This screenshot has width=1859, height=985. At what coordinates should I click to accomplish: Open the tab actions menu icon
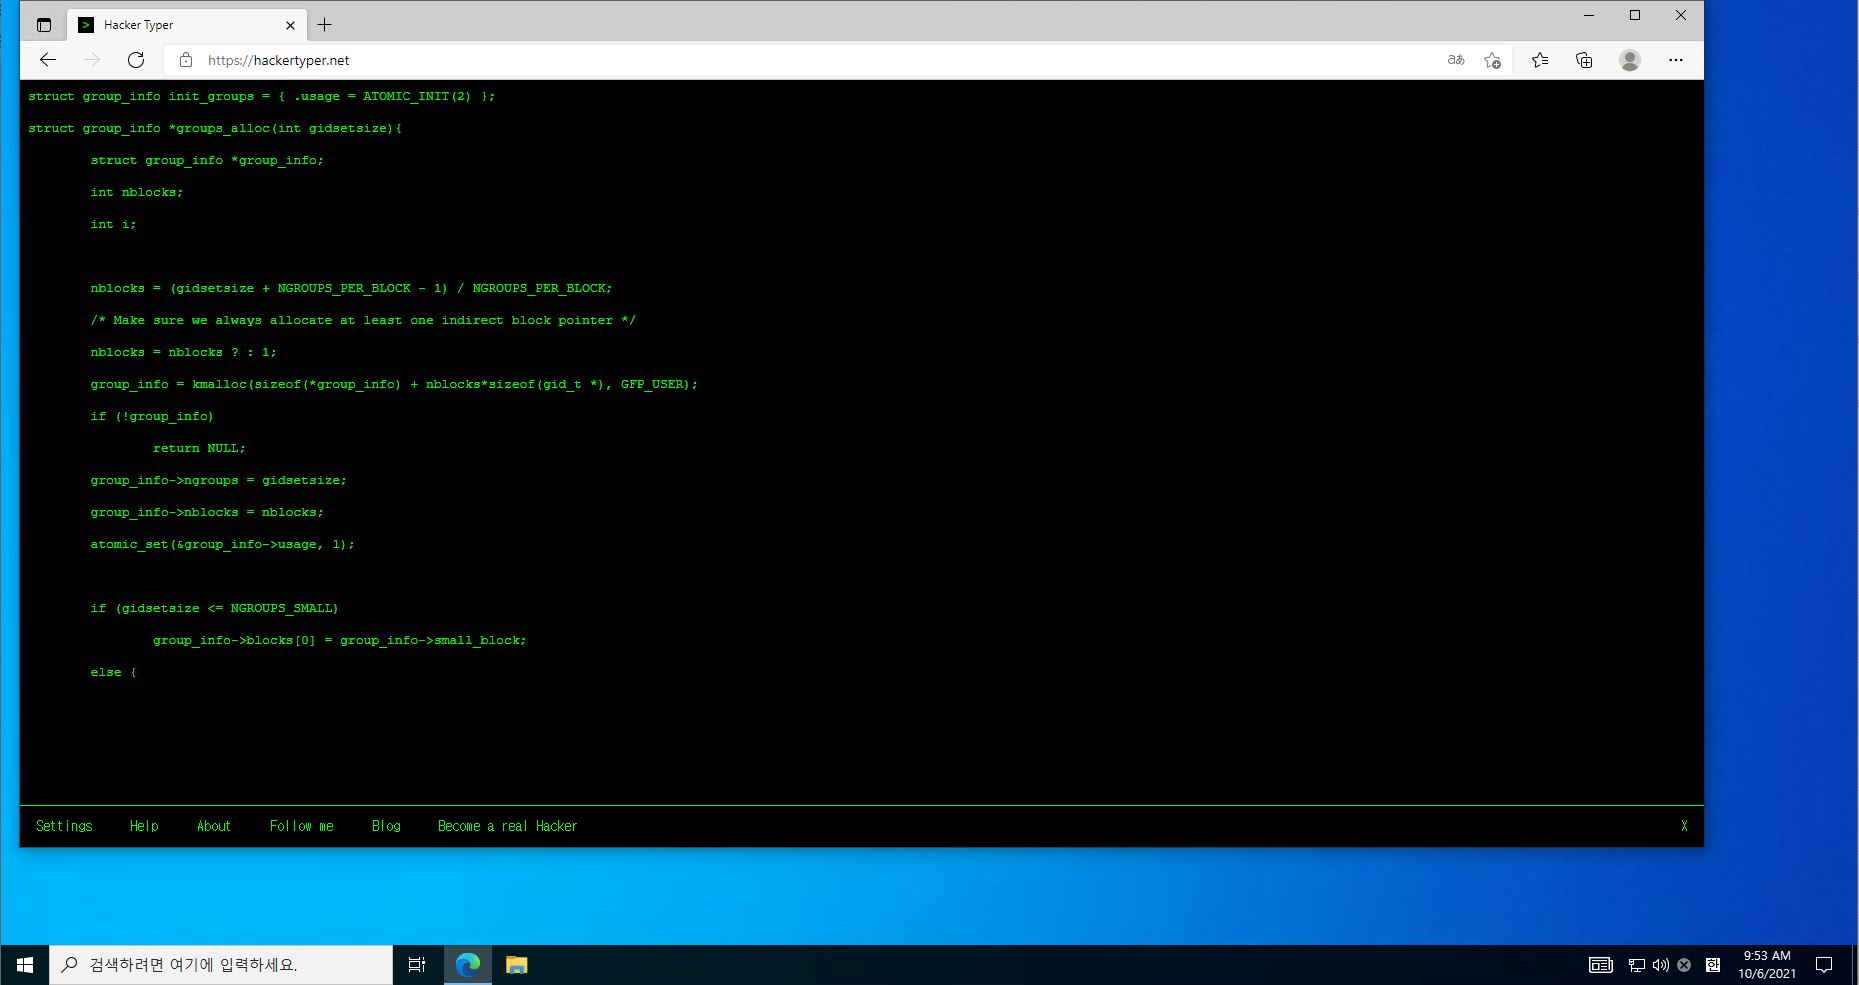(x=43, y=25)
